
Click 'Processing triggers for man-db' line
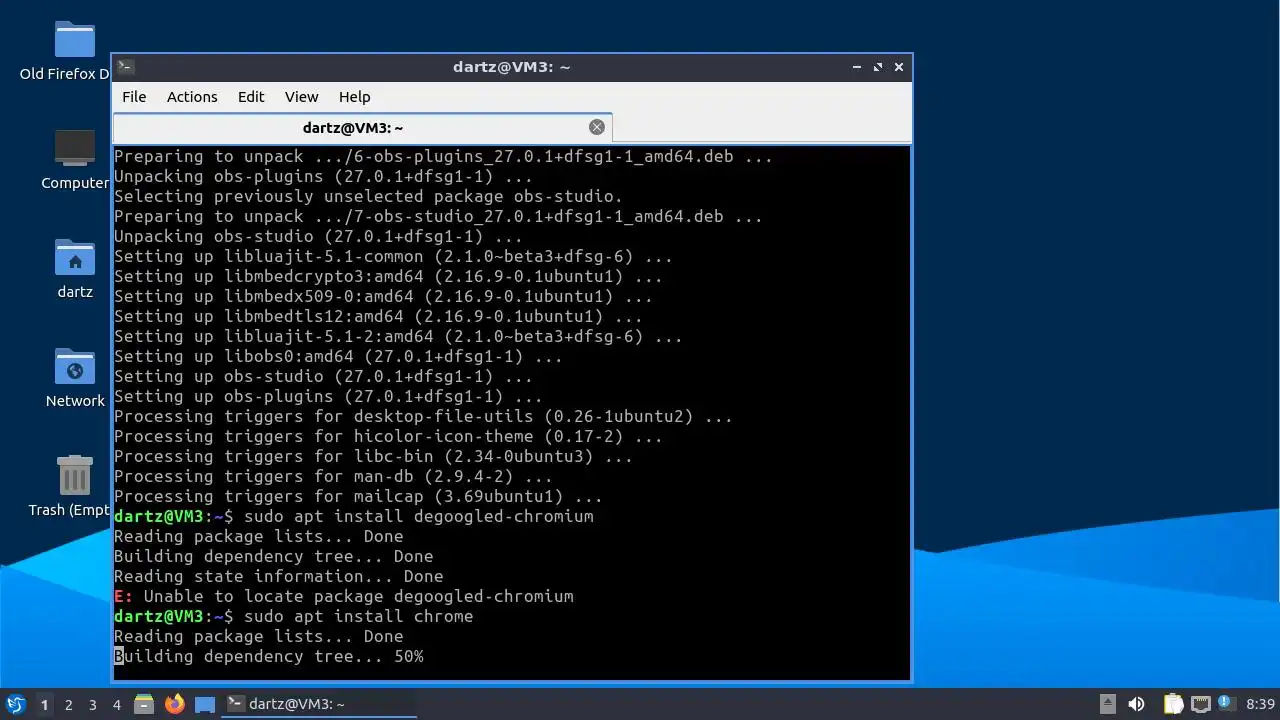pos(333,477)
